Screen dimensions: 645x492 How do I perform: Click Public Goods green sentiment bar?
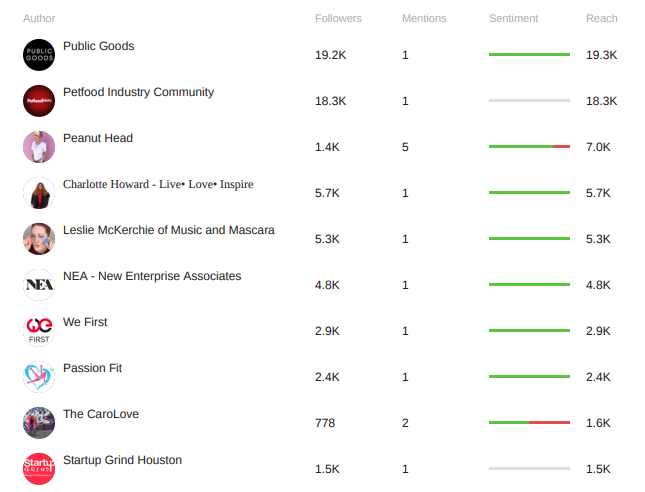tap(529, 55)
